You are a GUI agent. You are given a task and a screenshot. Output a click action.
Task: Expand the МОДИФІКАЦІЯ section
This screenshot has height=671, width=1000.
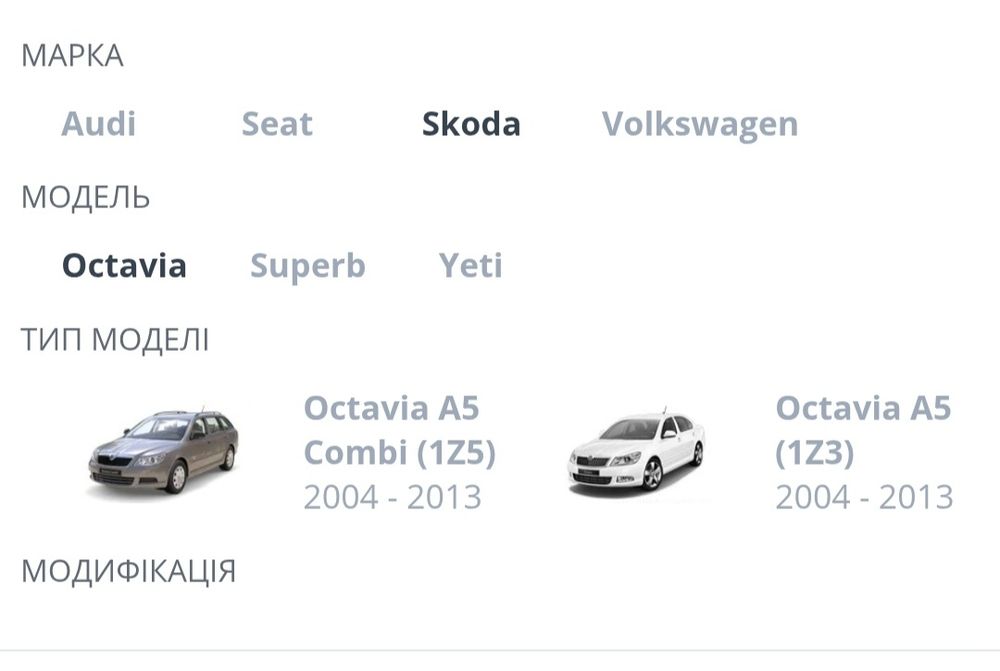(129, 572)
